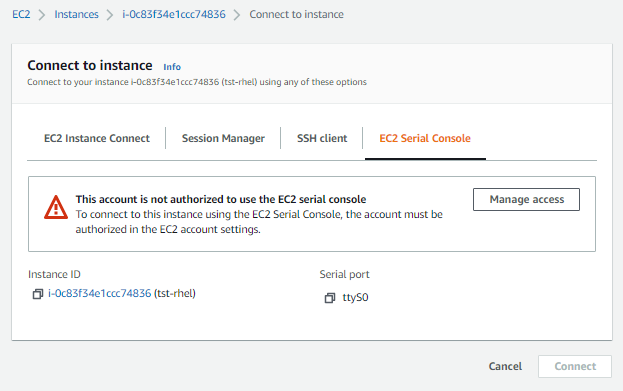
Task: Cancel connecting to the instance
Action: tap(505, 366)
